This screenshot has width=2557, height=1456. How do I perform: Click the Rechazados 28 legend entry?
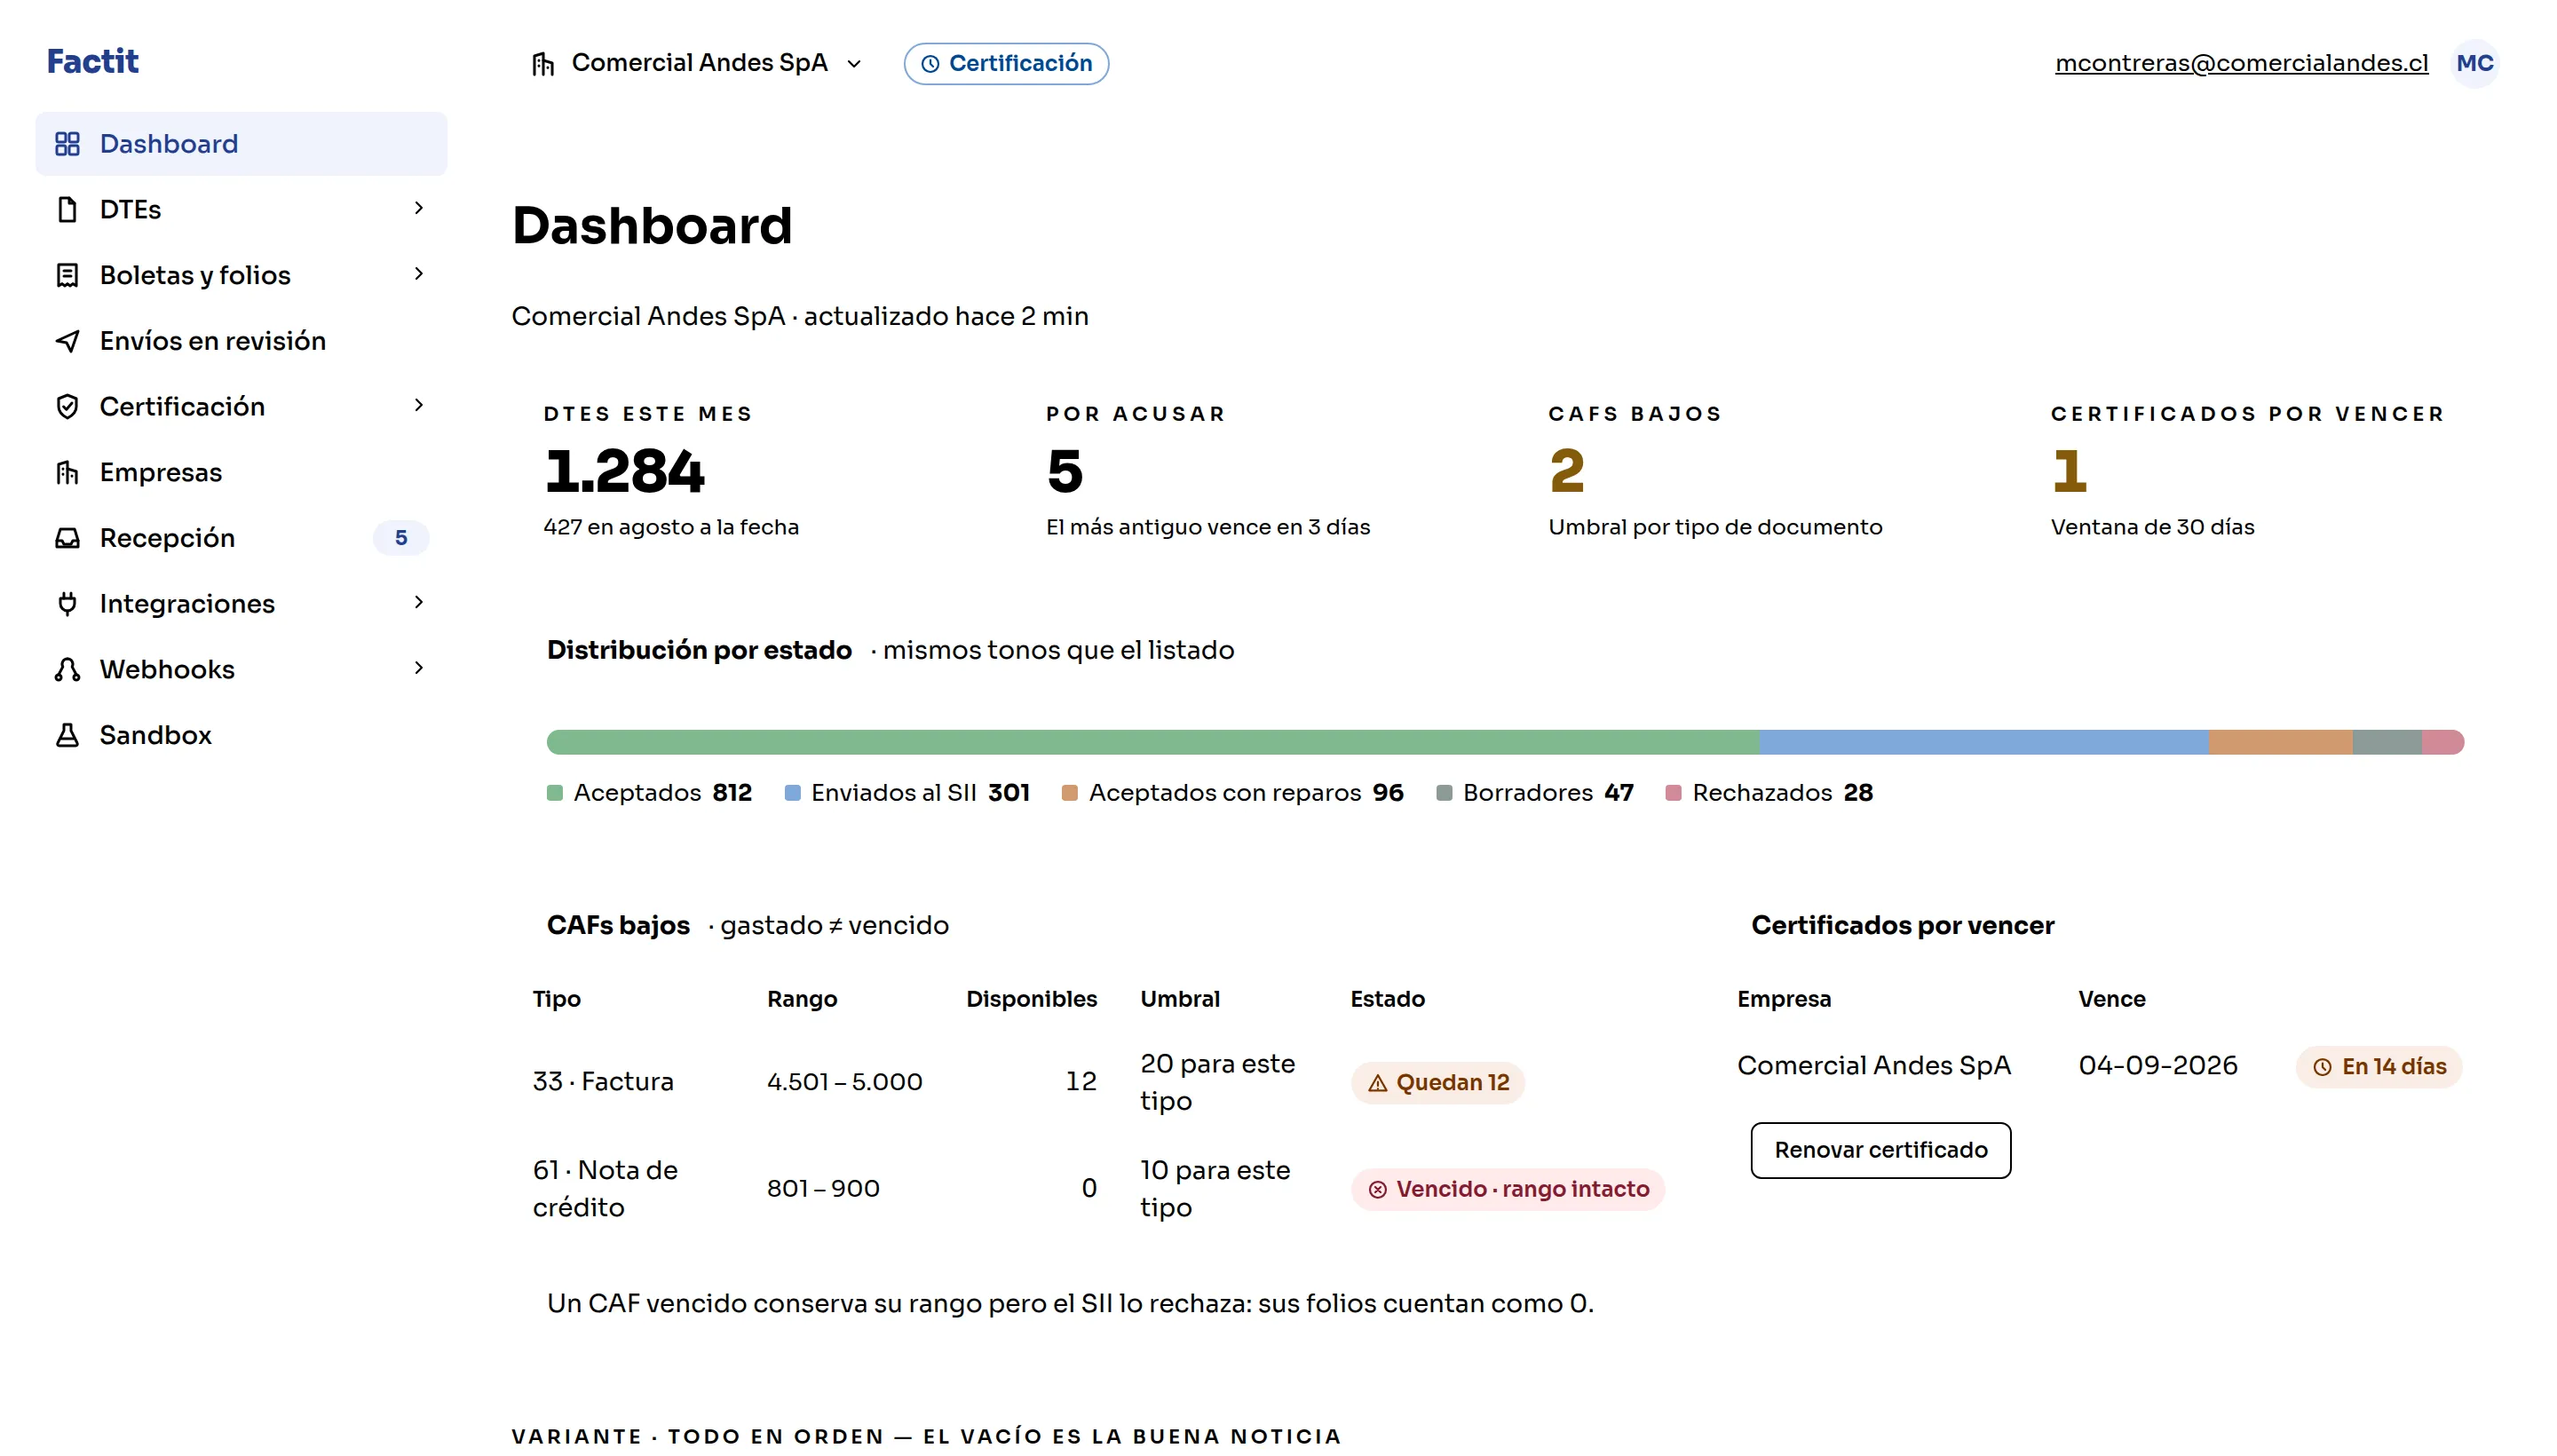(x=1769, y=793)
